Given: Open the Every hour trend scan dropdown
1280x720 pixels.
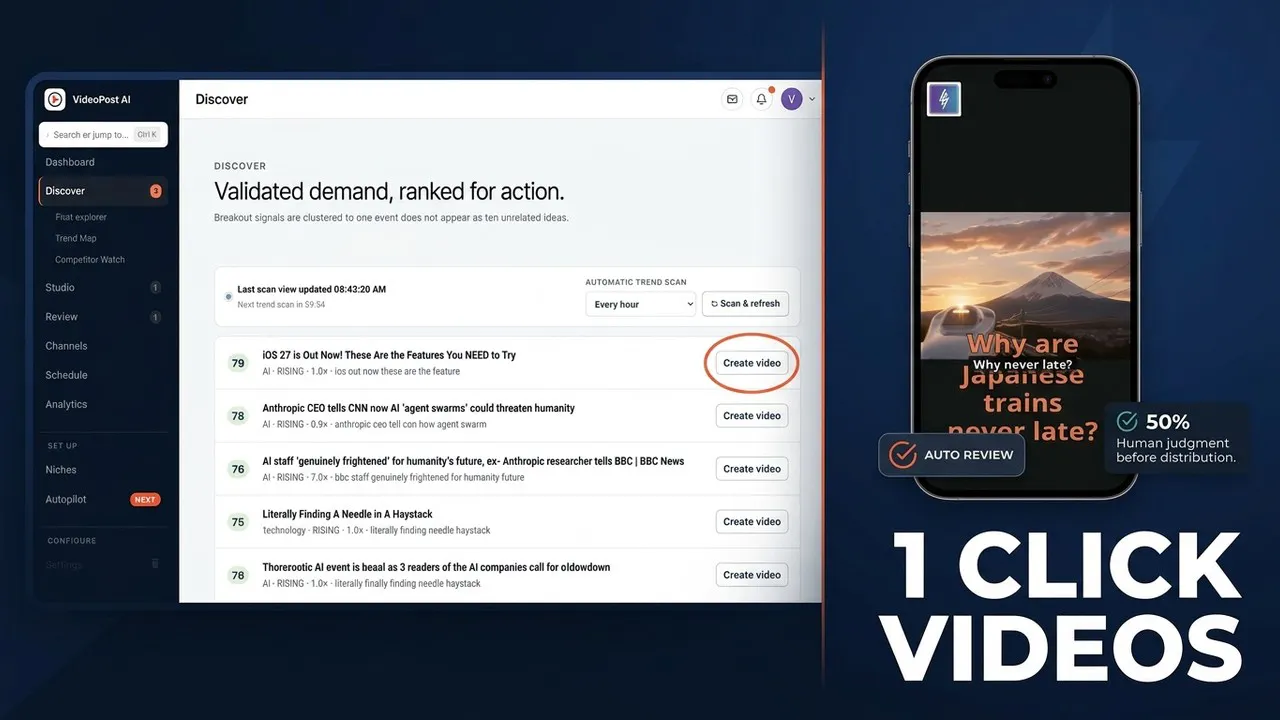Looking at the screenshot, I should coord(640,304).
